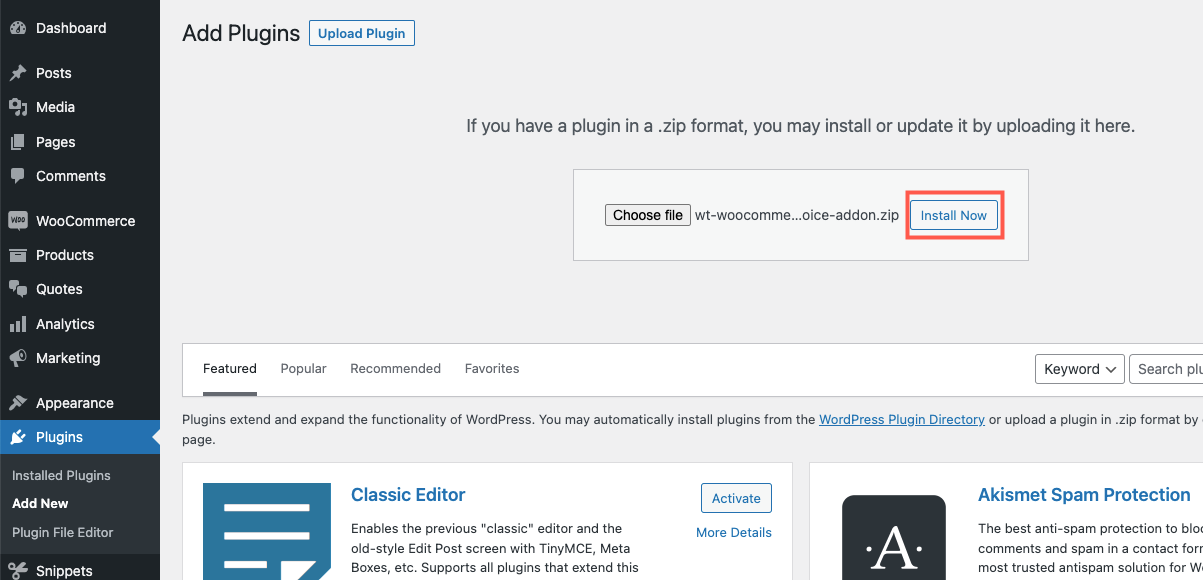
Task: Open the Keyword search type dropdown
Action: tap(1080, 369)
